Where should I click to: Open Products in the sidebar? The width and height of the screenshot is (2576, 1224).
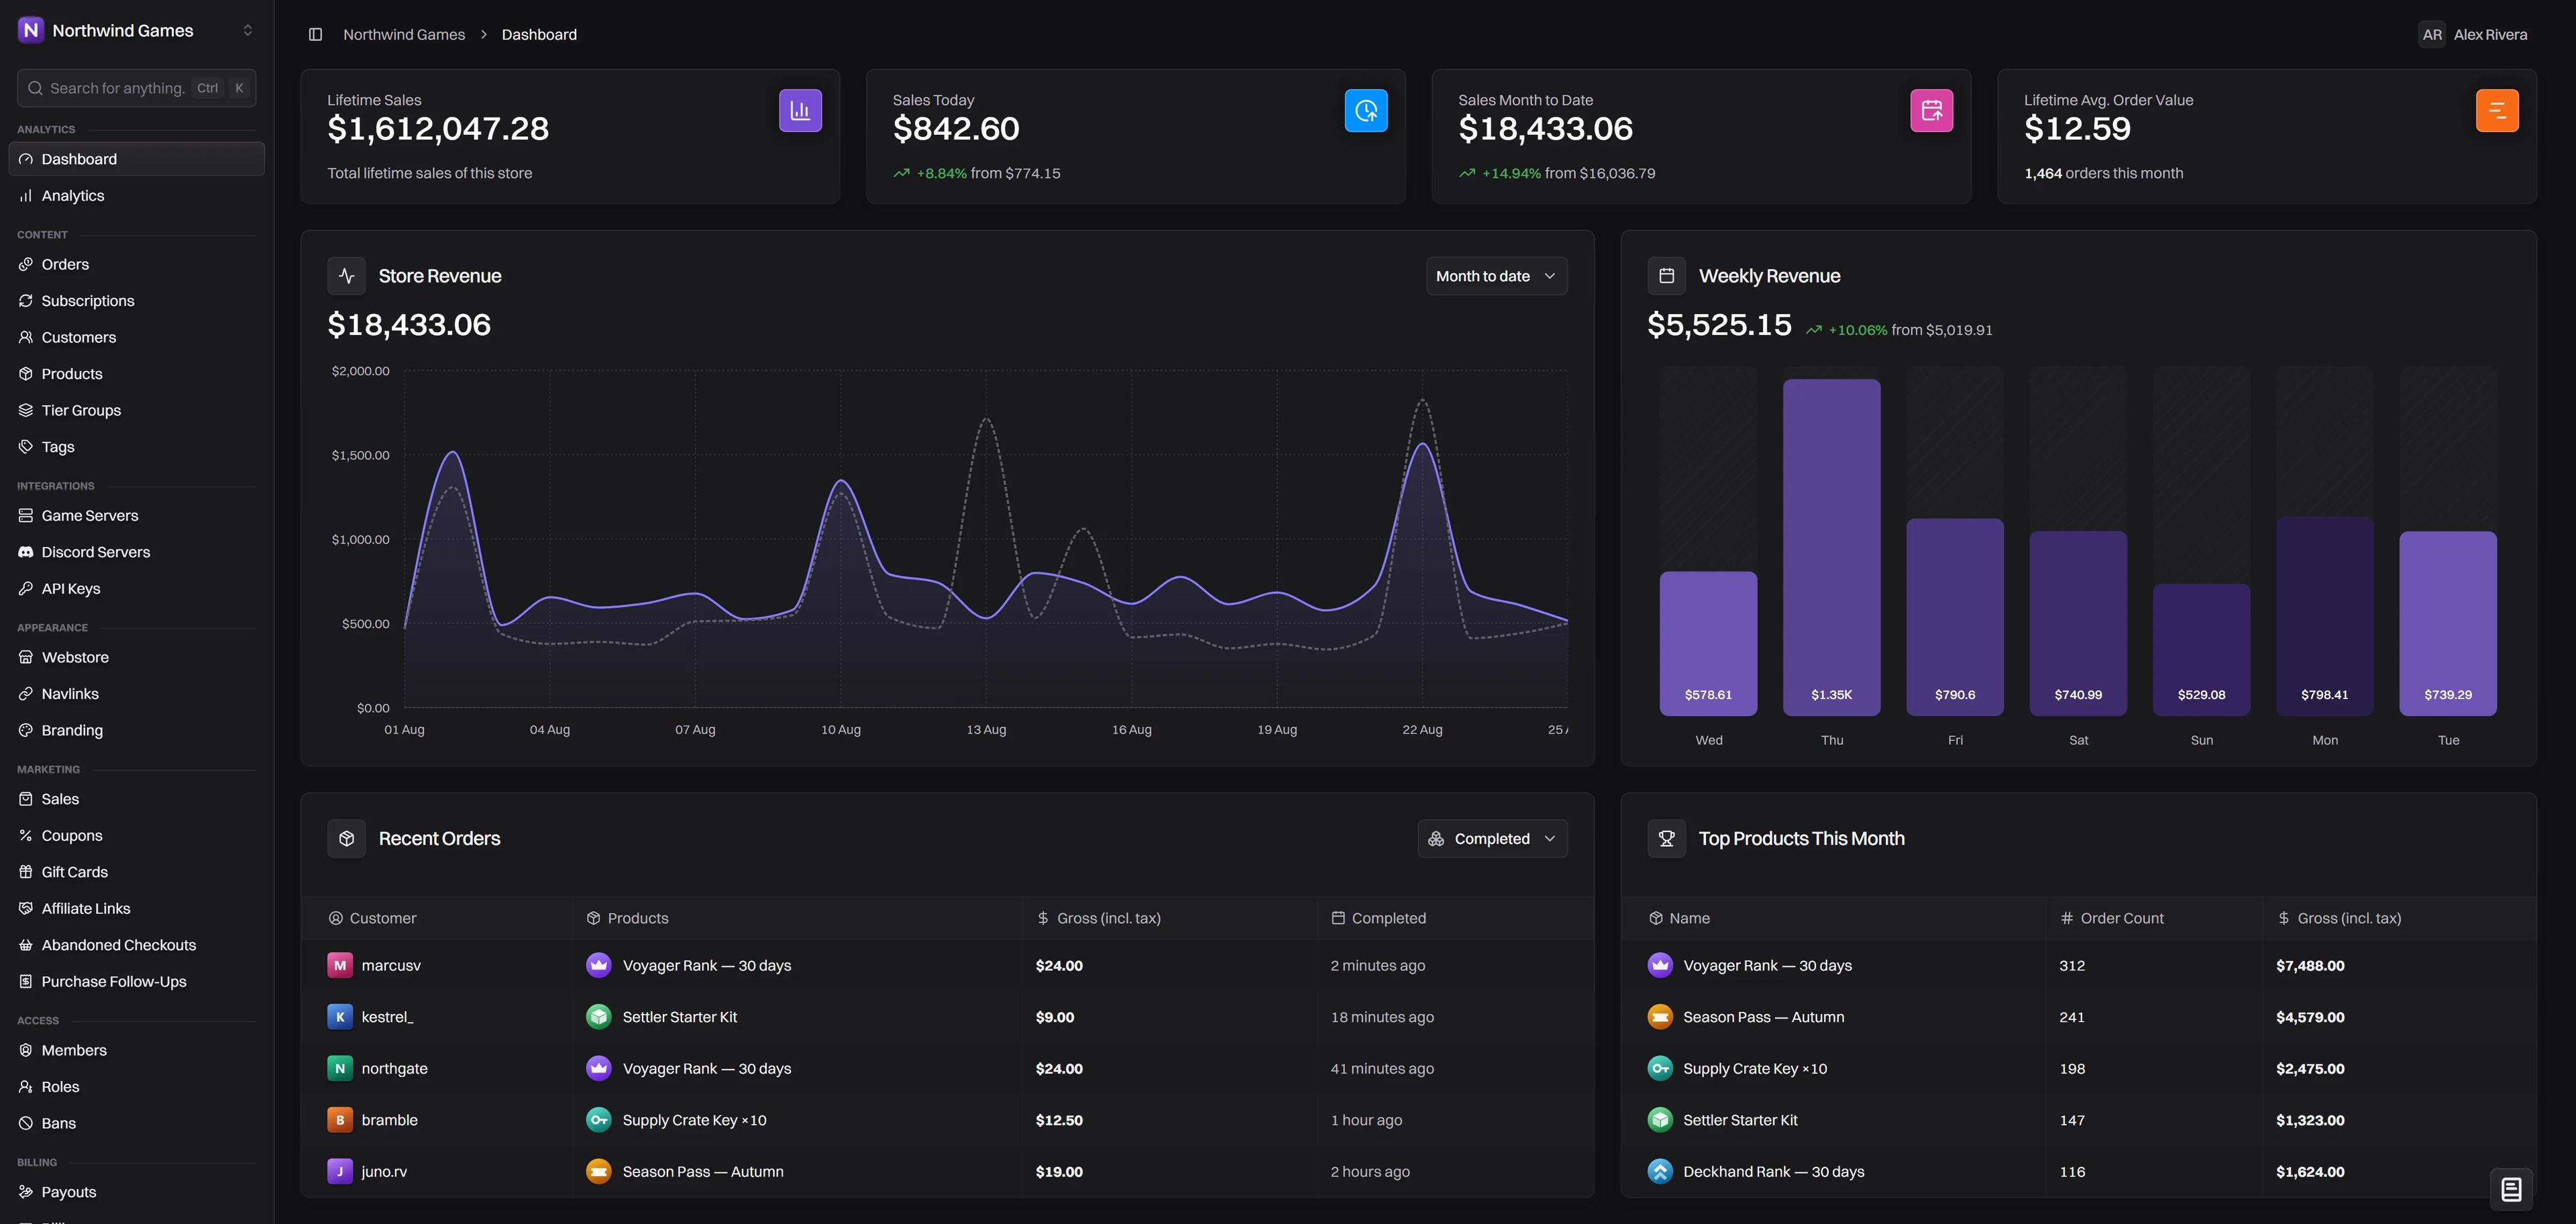pos(136,374)
